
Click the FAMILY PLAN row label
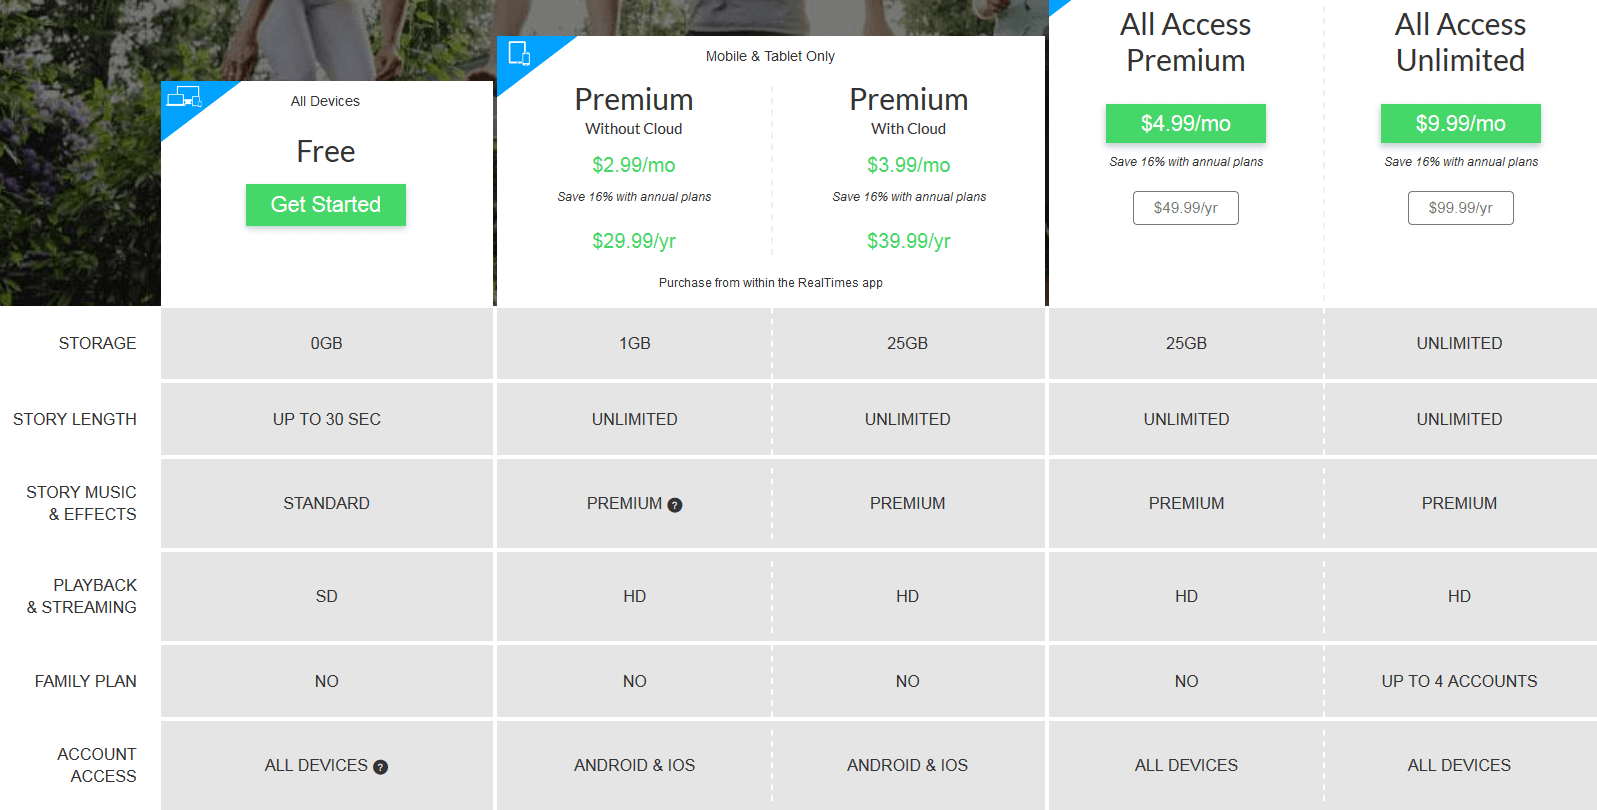pyautogui.click(x=86, y=681)
